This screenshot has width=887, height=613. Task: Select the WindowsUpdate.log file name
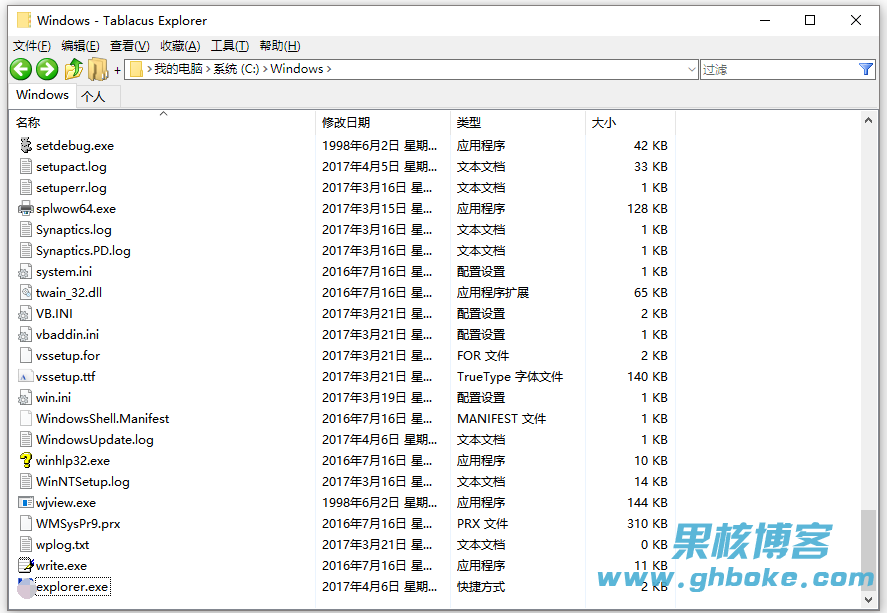[94, 439]
